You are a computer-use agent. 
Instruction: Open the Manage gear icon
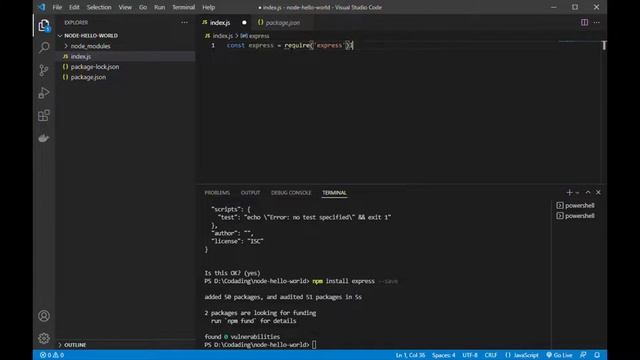coord(44,338)
